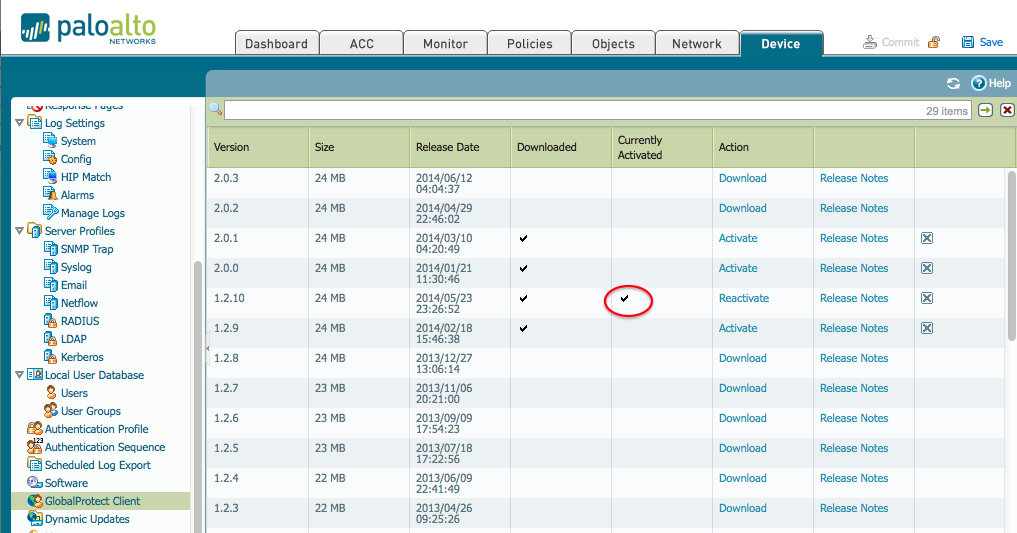Click the green arrow apply-filter icon

pyautogui.click(x=986, y=110)
